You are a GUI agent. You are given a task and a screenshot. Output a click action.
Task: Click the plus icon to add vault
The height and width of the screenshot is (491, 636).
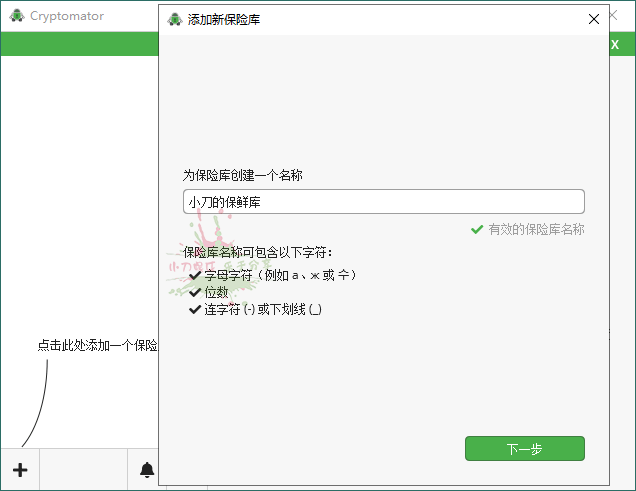pyautogui.click(x=20, y=469)
